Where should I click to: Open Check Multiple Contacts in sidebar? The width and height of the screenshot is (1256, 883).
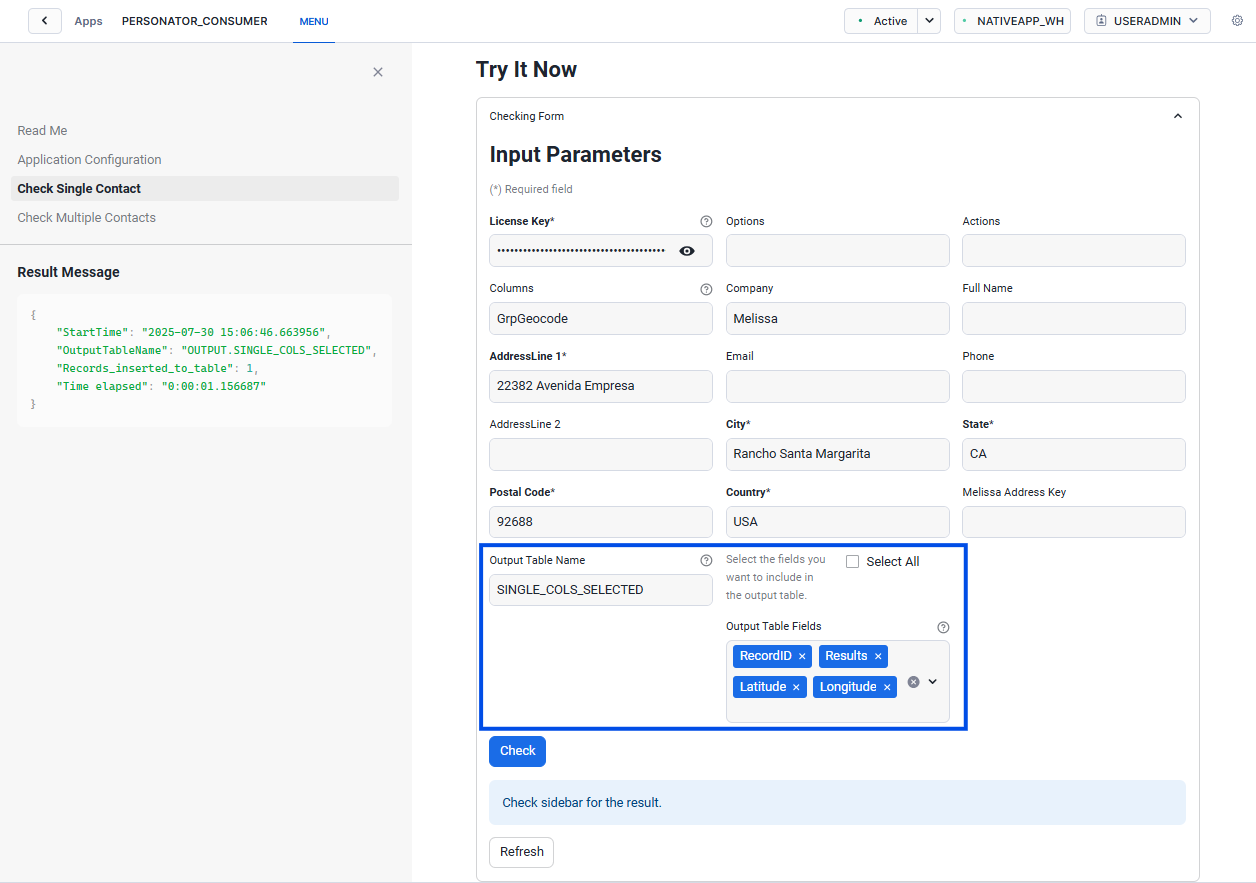86,218
